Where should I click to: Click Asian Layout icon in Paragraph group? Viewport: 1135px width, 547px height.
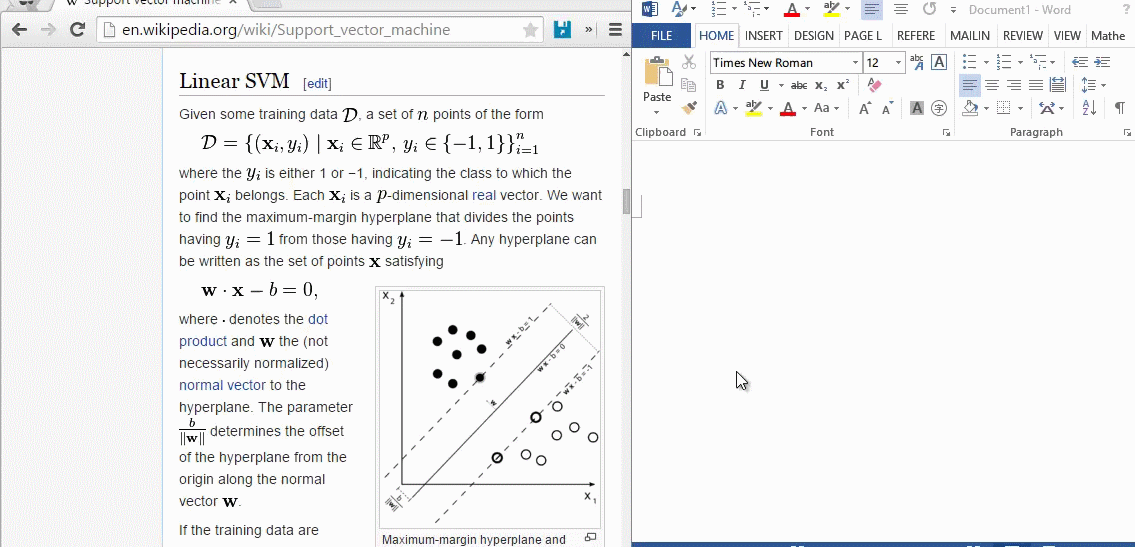point(1046,109)
